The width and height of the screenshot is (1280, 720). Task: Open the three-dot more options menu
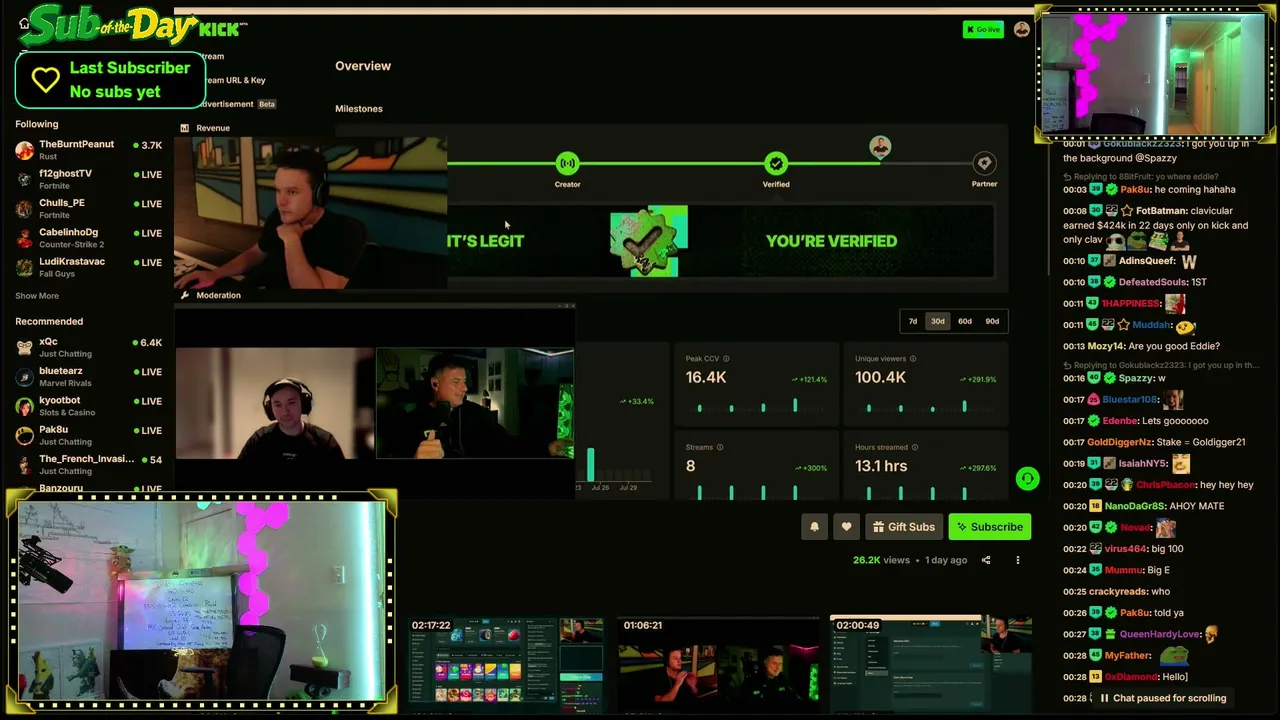click(x=1018, y=560)
